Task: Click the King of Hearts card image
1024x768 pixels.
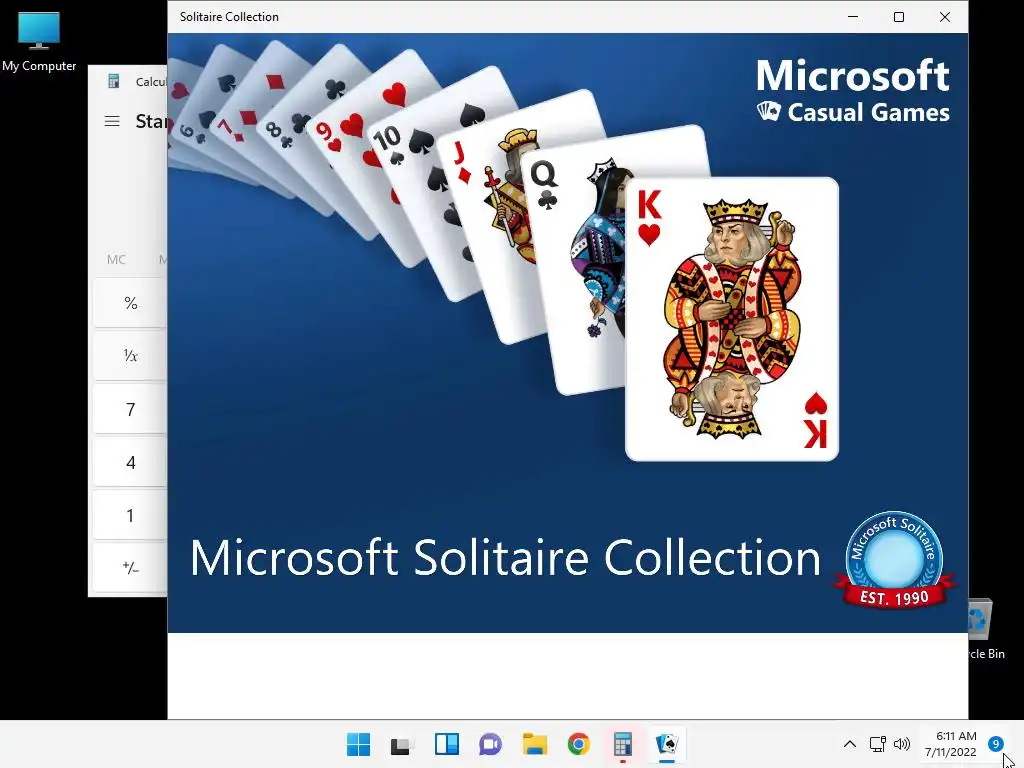Action: point(731,319)
